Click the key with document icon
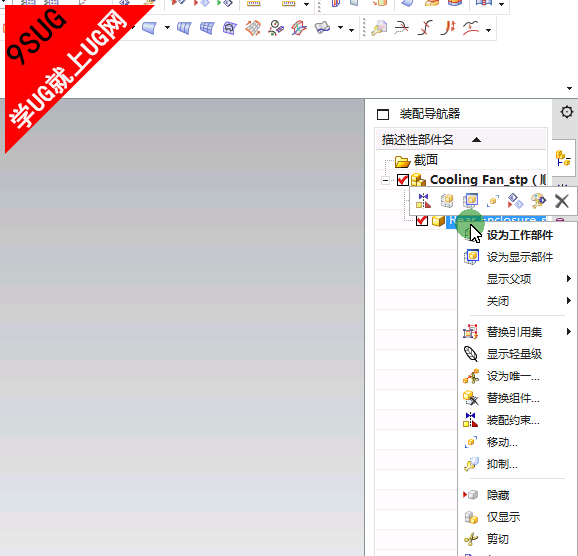Screen dimensions: 578x556 point(379,28)
